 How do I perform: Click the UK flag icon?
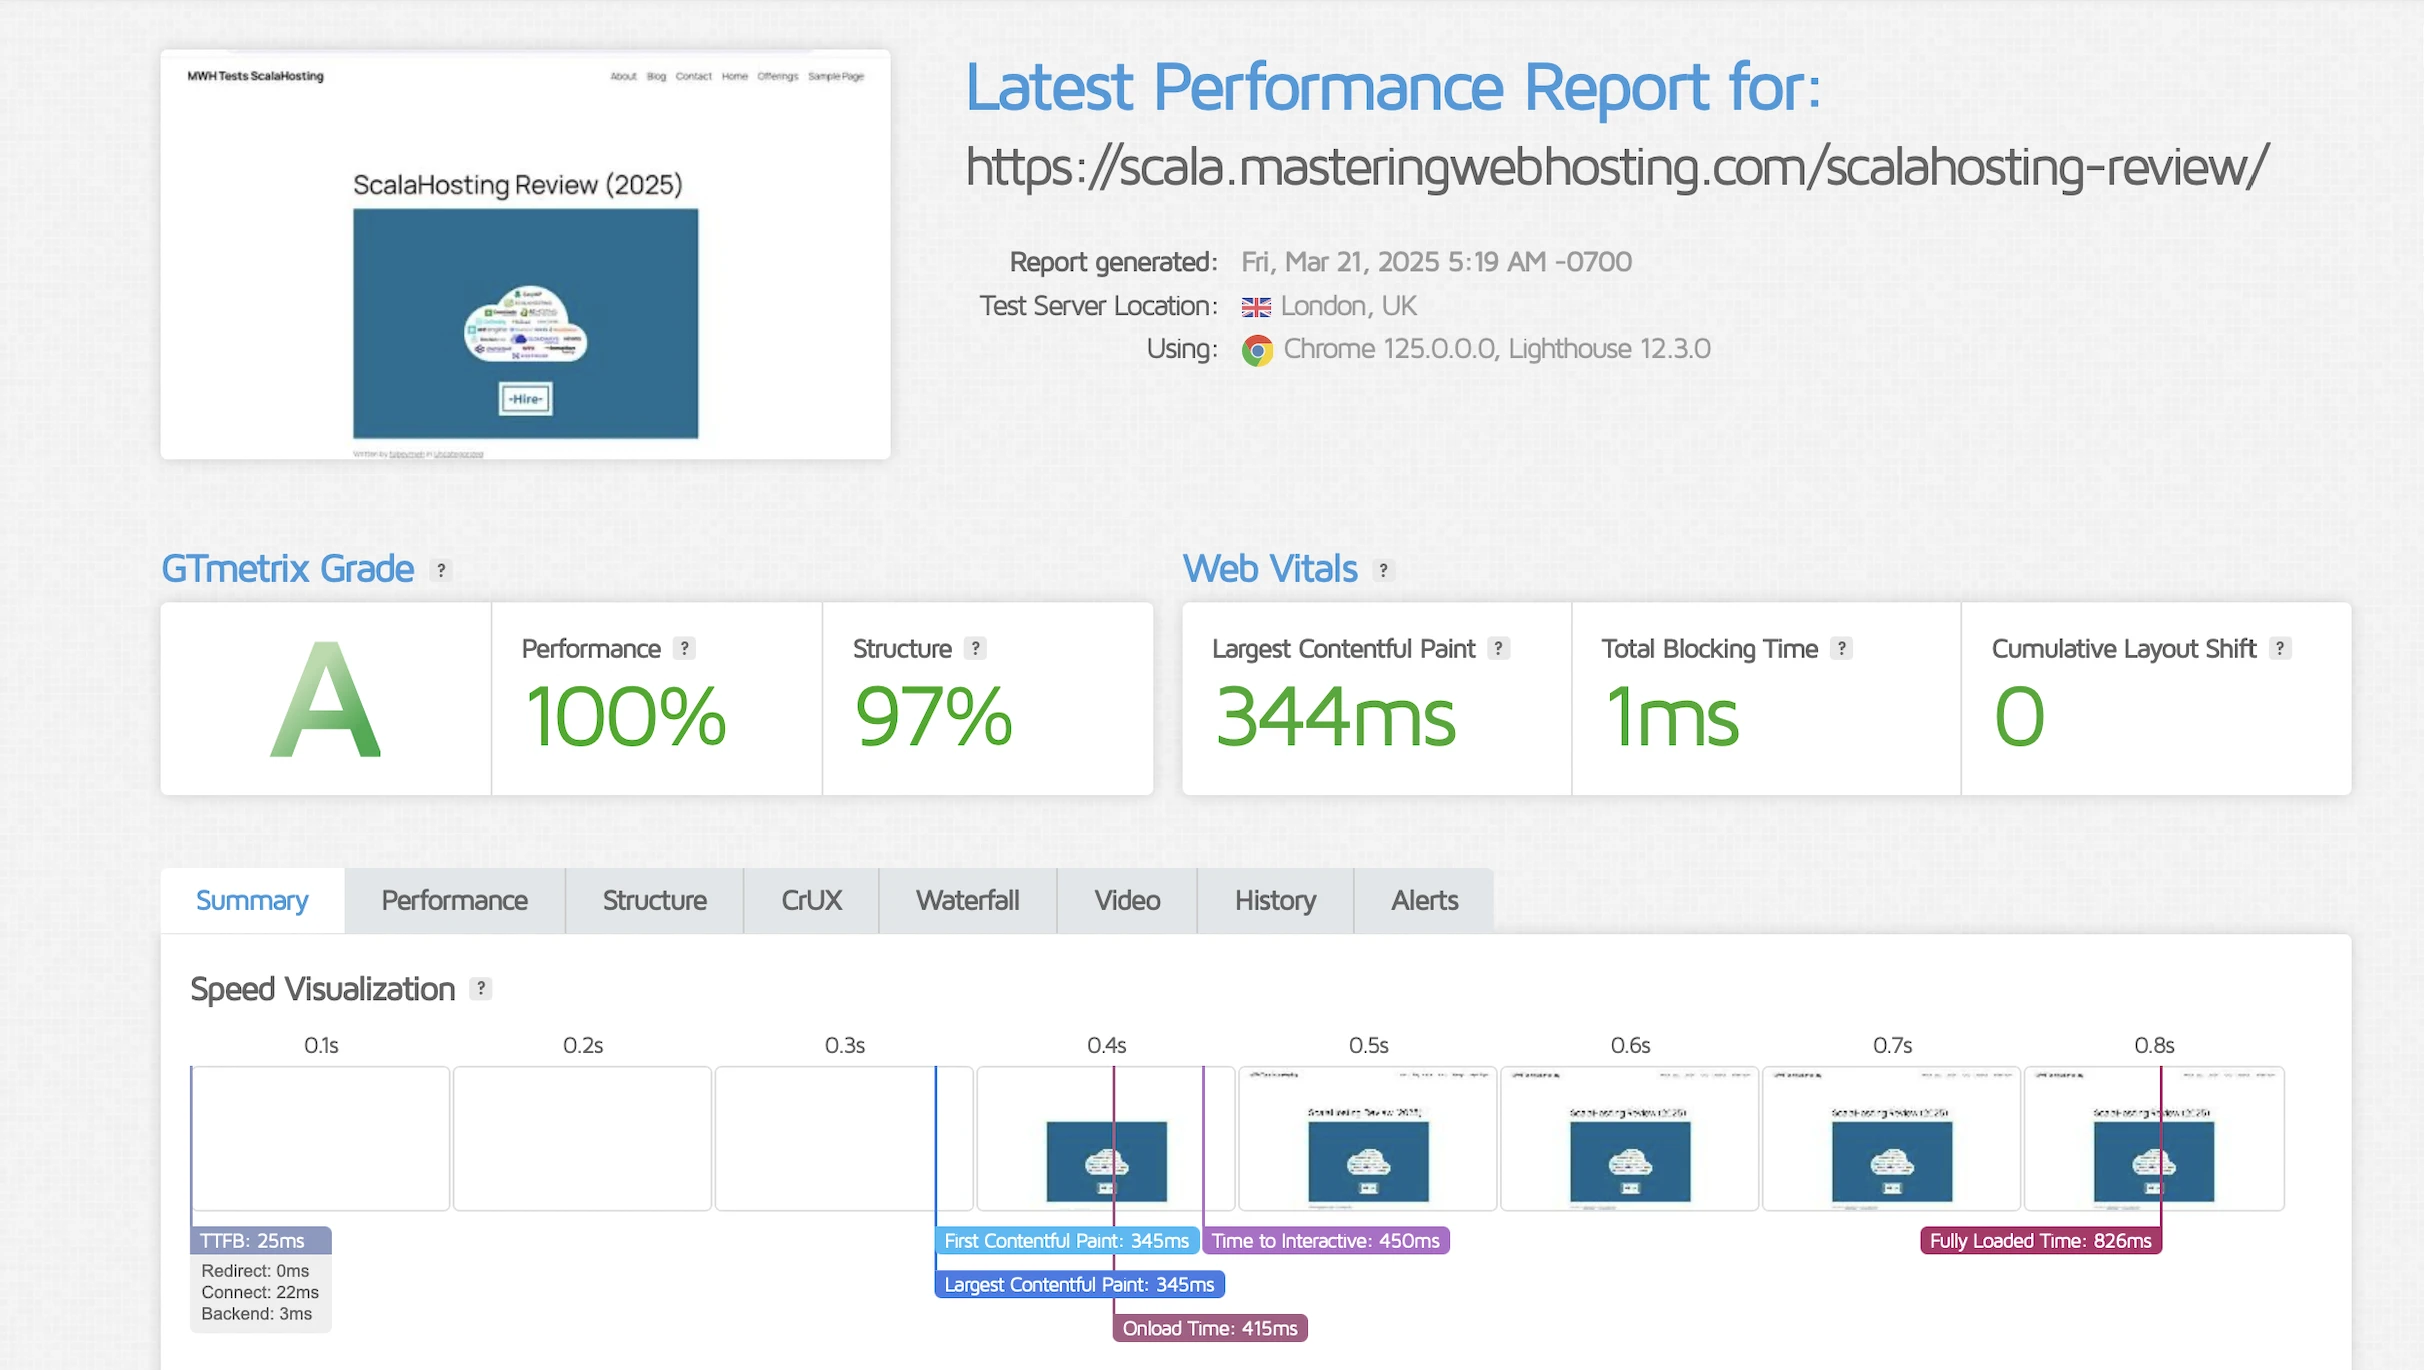[x=1256, y=307]
